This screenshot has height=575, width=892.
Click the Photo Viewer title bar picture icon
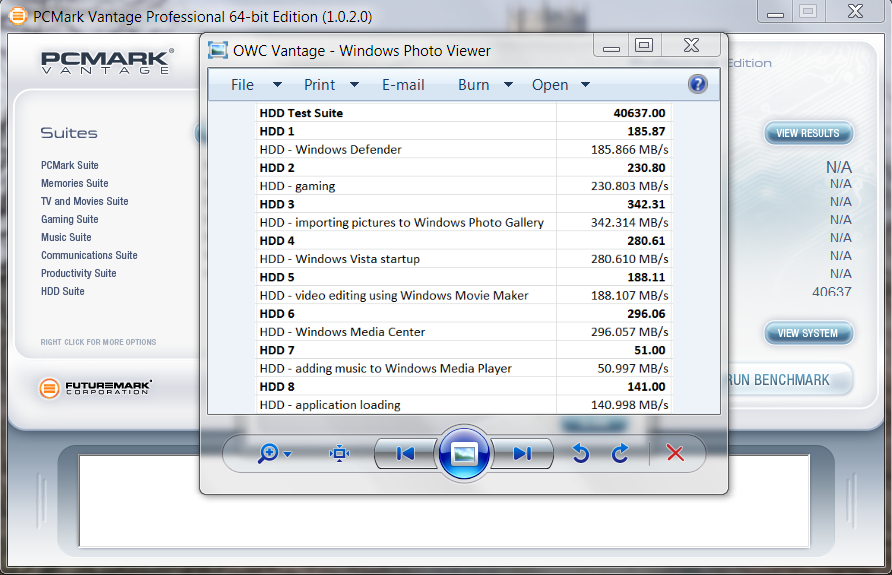[x=218, y=50]
